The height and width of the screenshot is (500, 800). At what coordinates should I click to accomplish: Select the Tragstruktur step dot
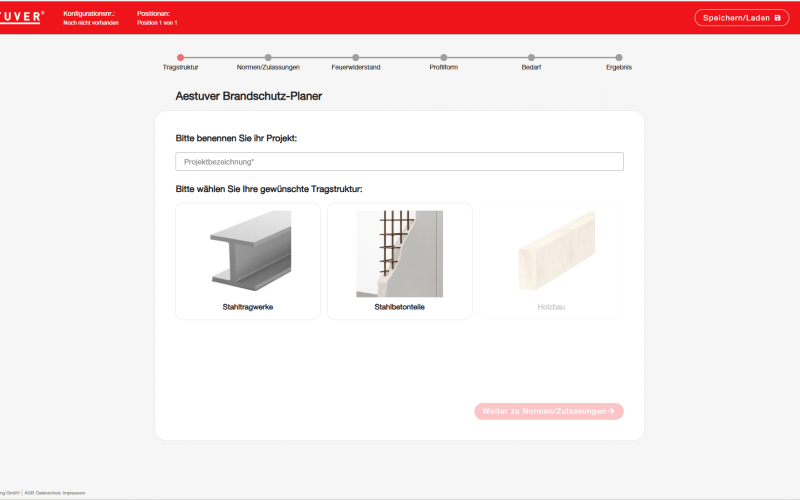[x=180, y=58]
